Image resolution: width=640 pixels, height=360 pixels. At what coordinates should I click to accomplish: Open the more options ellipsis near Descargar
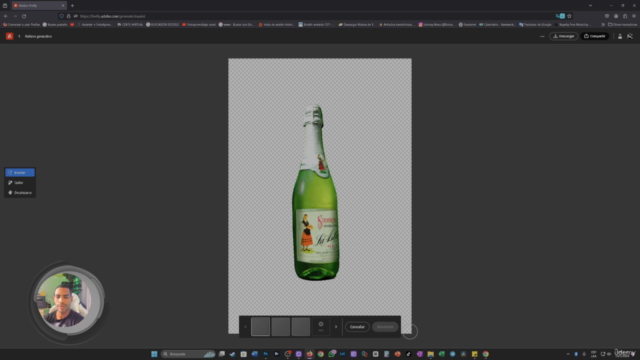coord(542,36)
